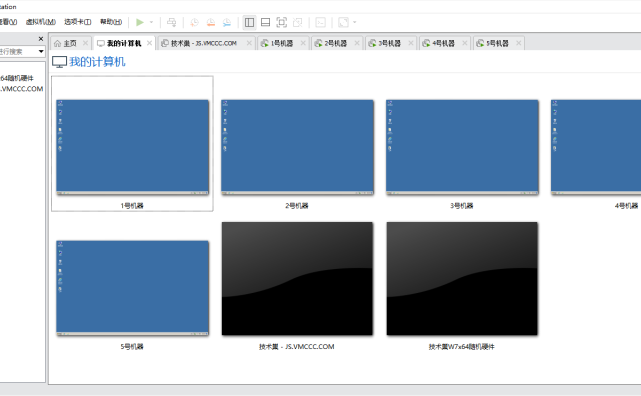The width and height of the screenshot is (641, 396).
Task: Open the 帮助(H) menu
Action: pos(111,22)
